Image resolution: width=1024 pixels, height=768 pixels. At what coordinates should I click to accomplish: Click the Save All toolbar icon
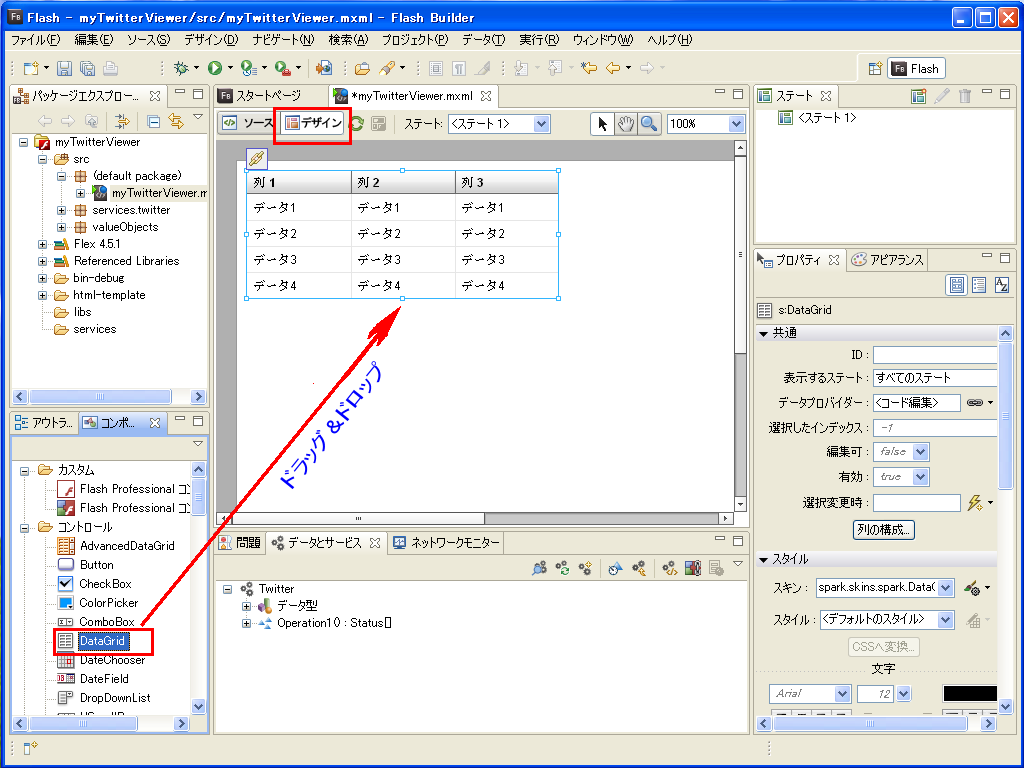tap(87, 68)
